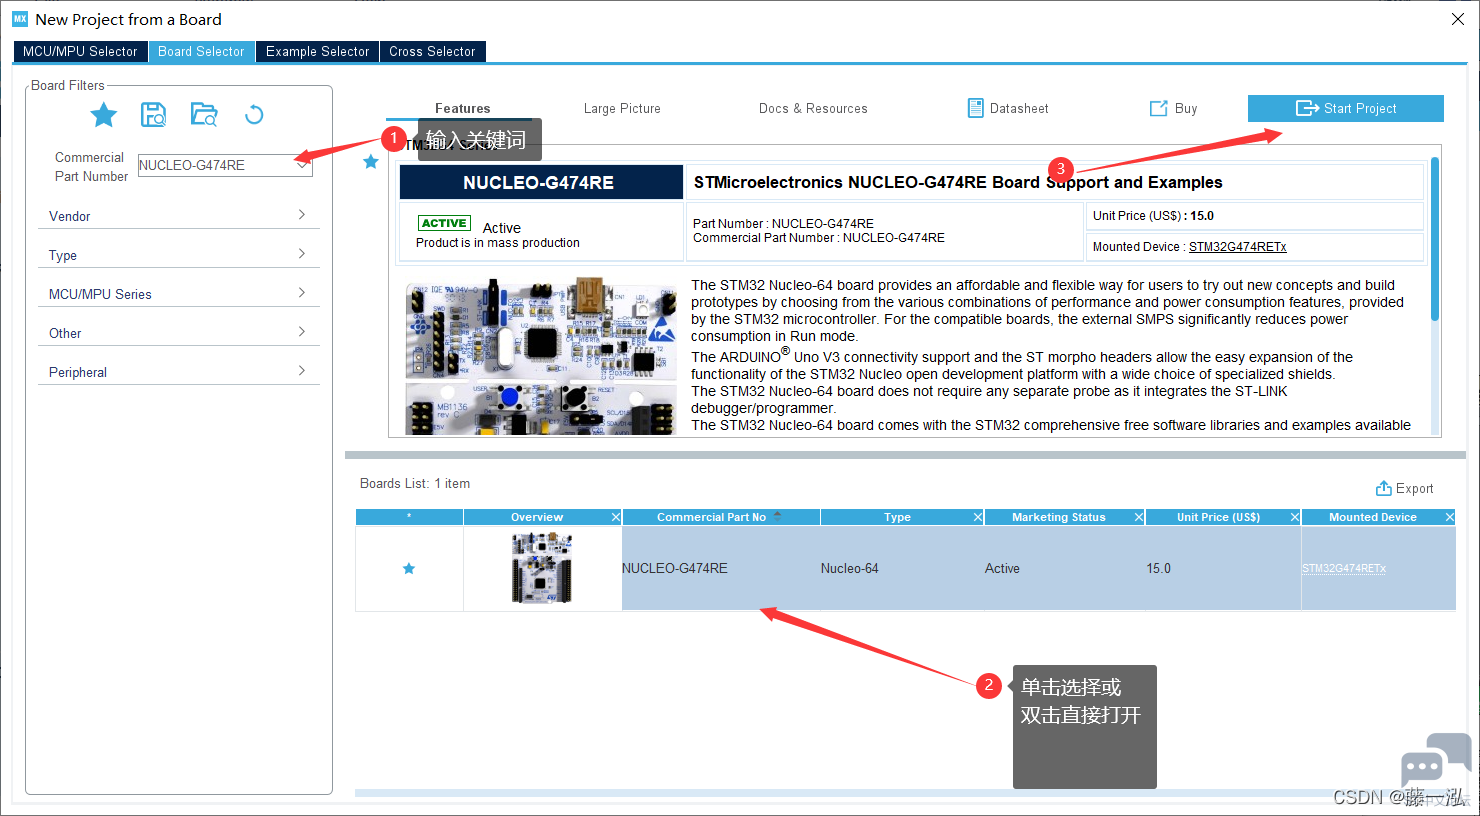
Task: Click the save search filter icon
Action: coord(154,115)
